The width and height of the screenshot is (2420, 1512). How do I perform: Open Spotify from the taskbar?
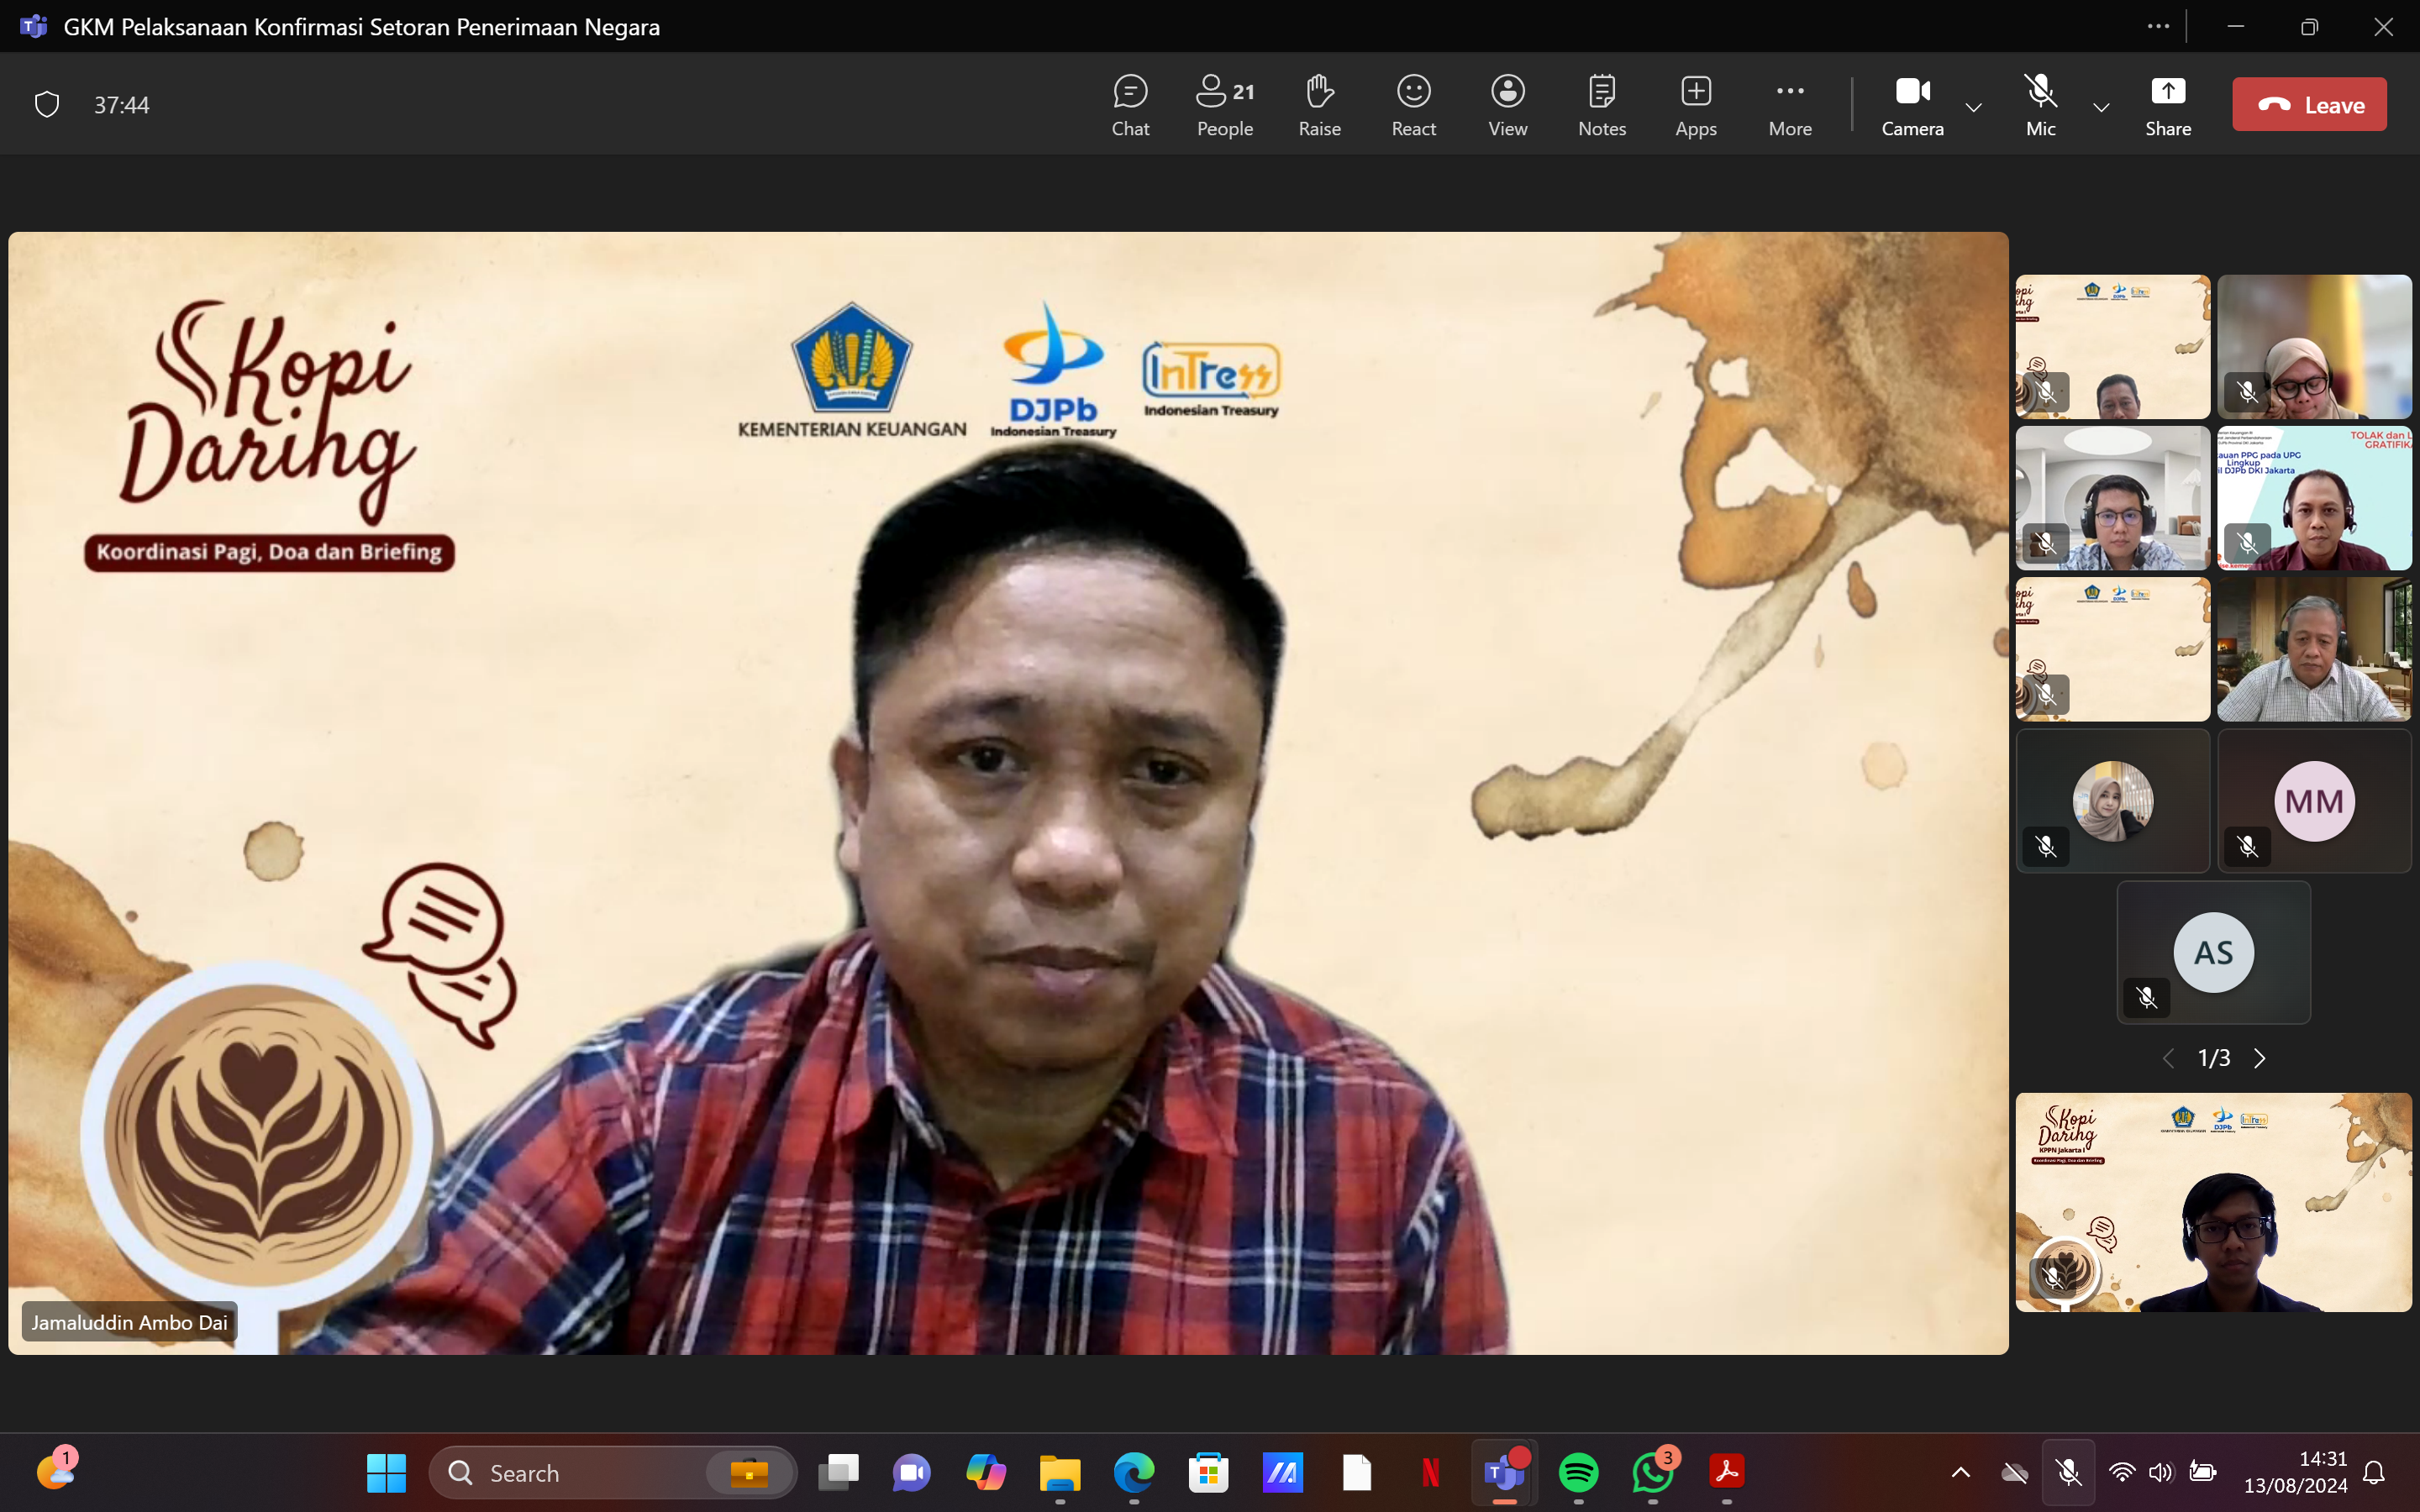[x=1578, y=1472]
